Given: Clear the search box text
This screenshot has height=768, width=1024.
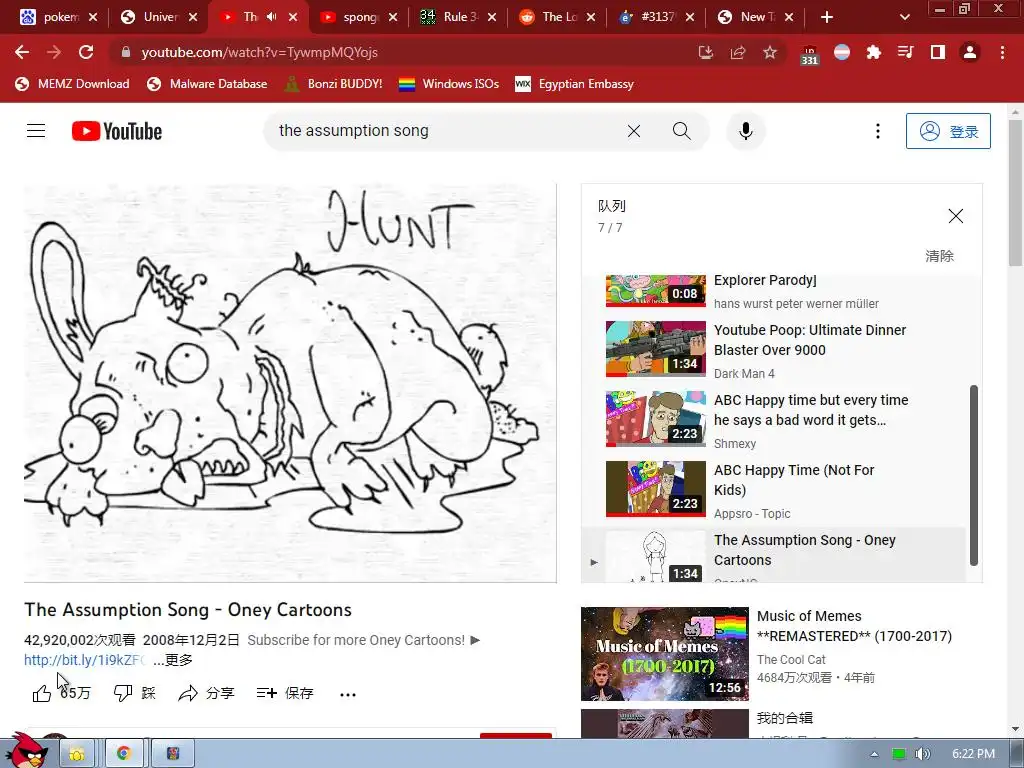Looking at the screenshot, I should (x=633, y=131).
